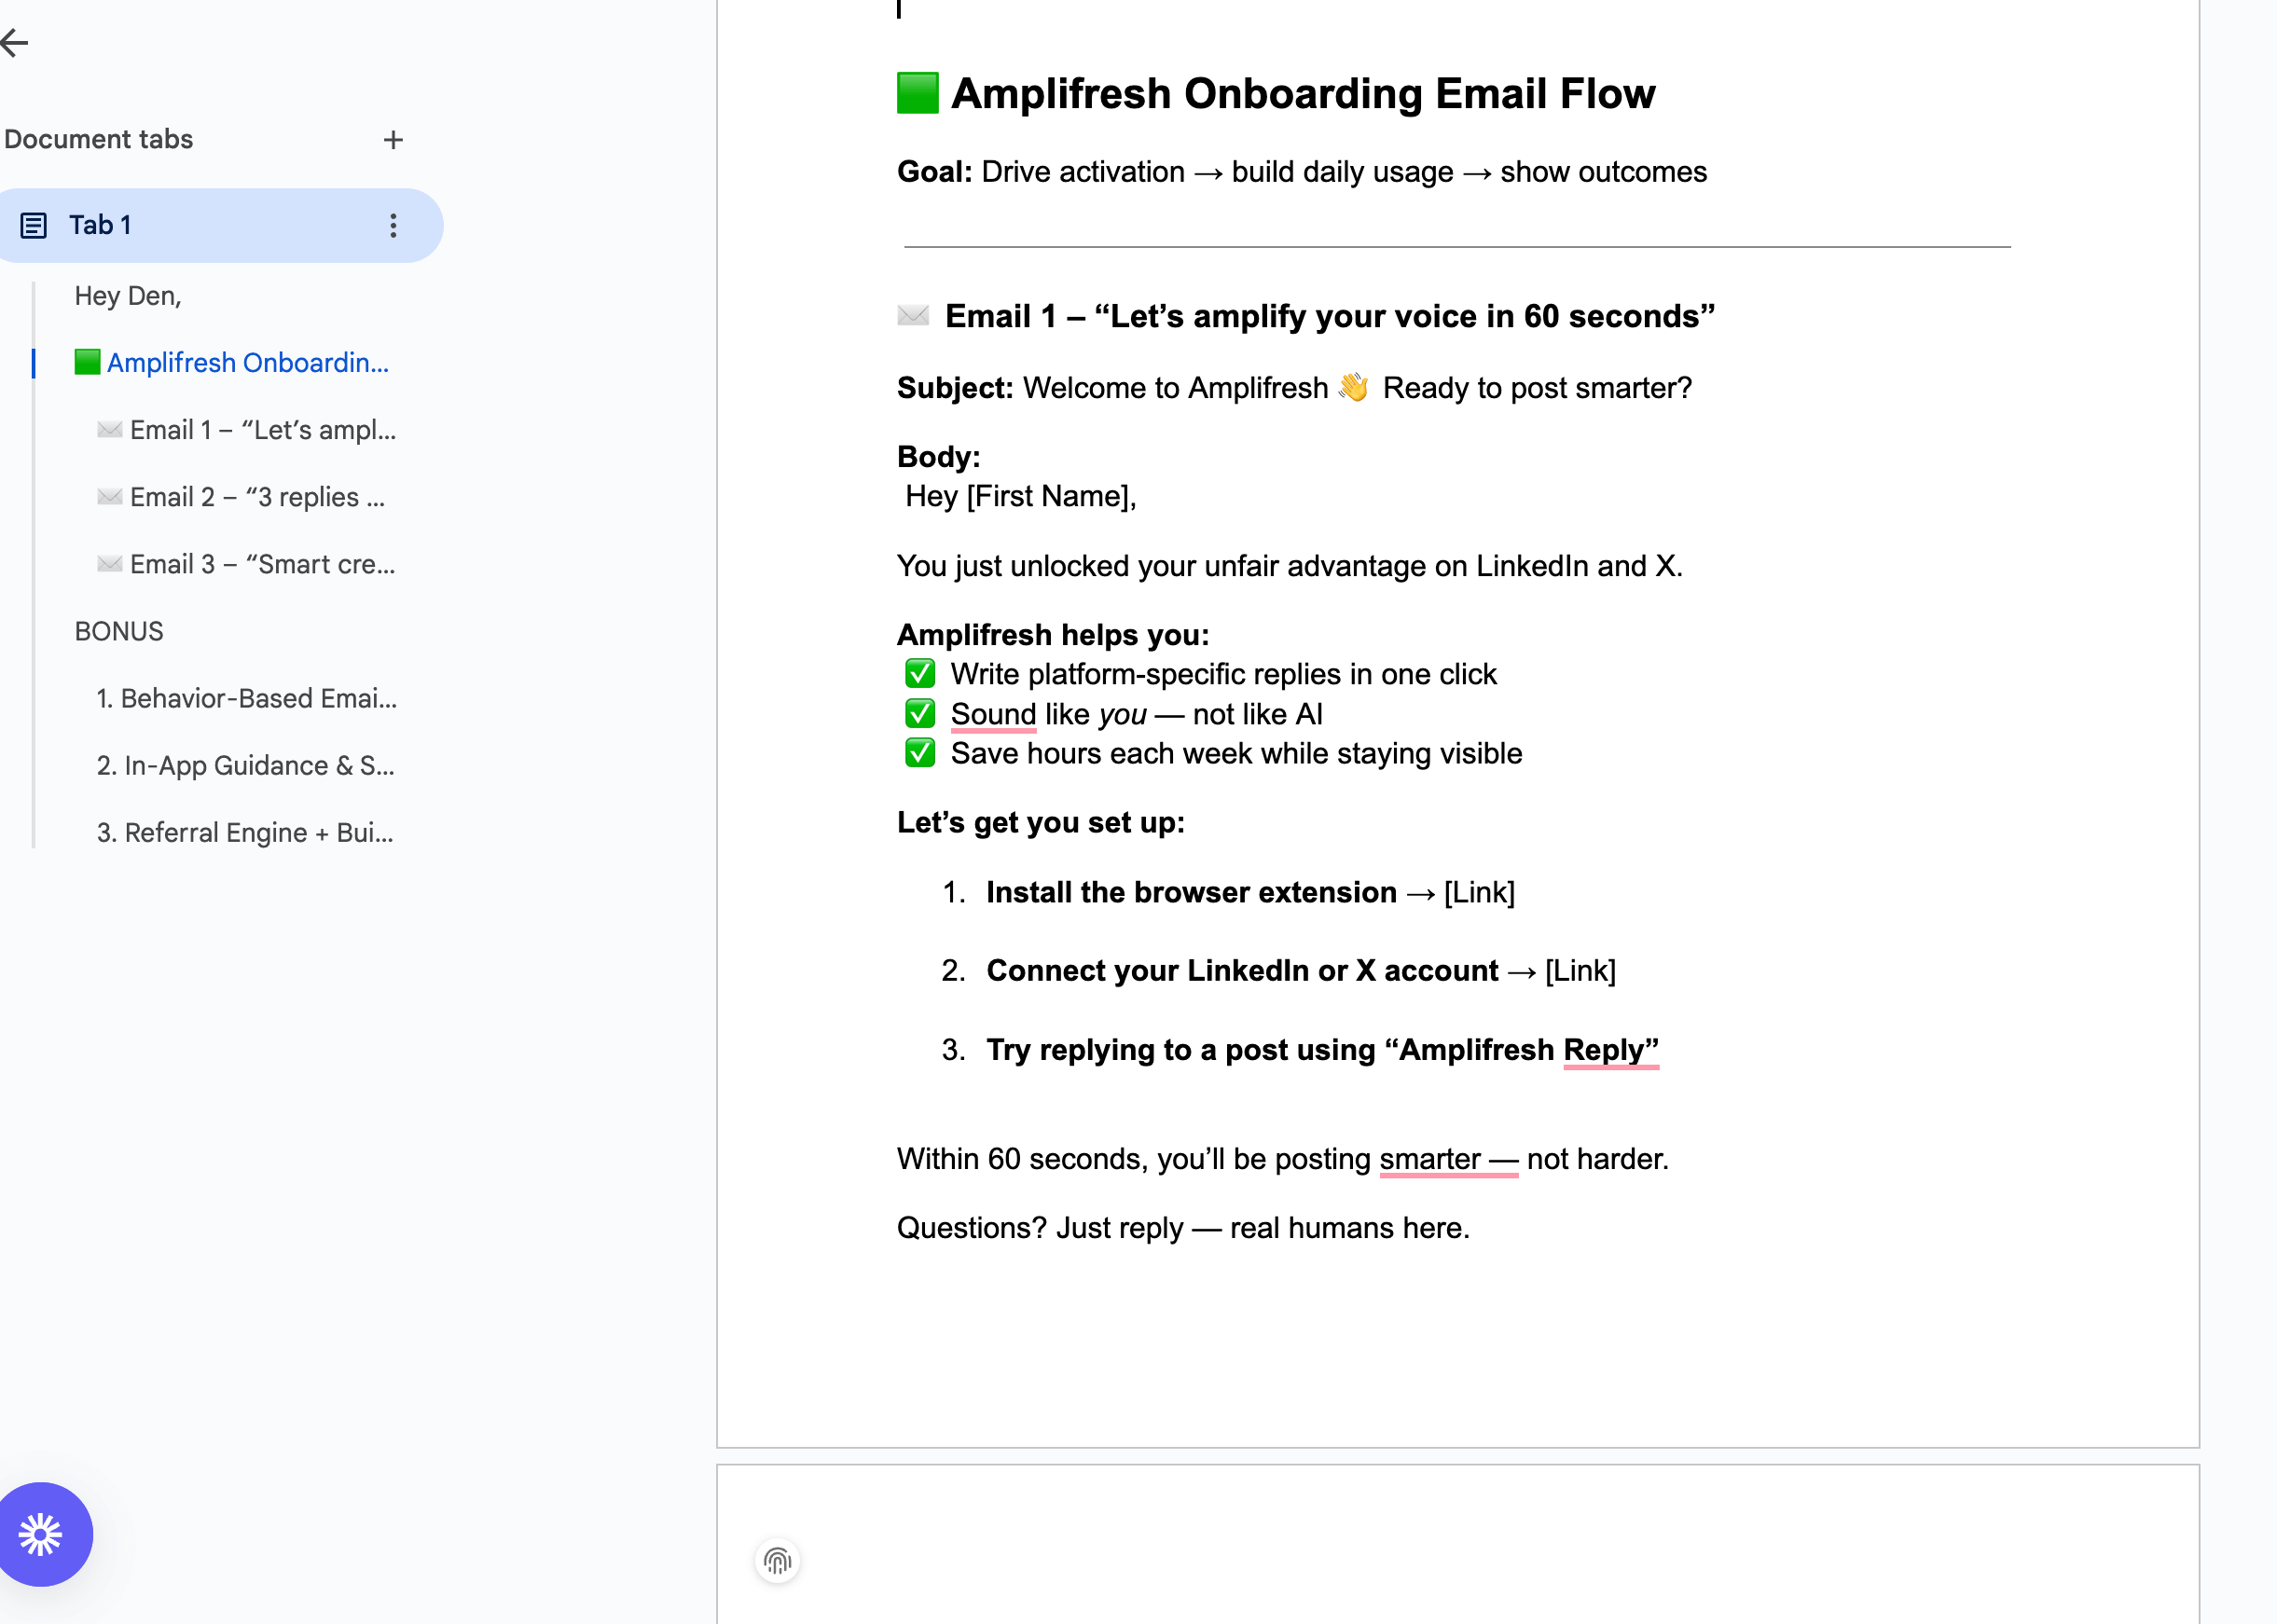The height and width of the screenshot is (1624, 2277).
Task: Jump to BONUS section in outline
Action: (119, 631)
